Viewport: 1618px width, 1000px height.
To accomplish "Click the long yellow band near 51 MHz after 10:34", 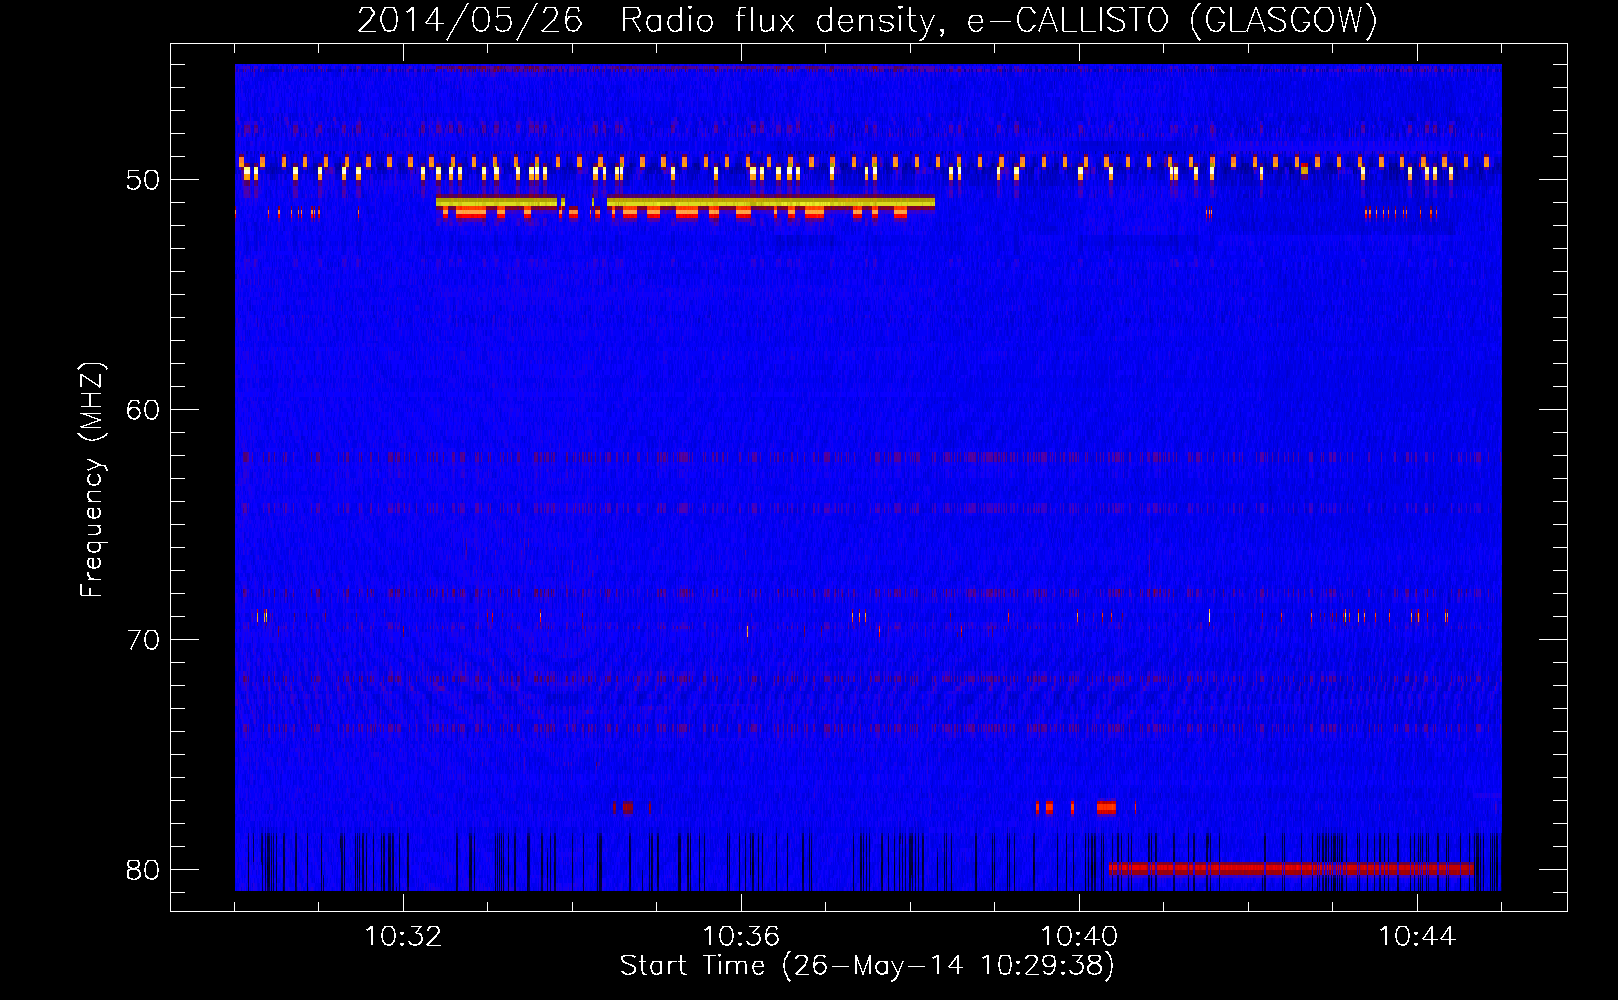I will pyautogui.click(x=771, y=202).
